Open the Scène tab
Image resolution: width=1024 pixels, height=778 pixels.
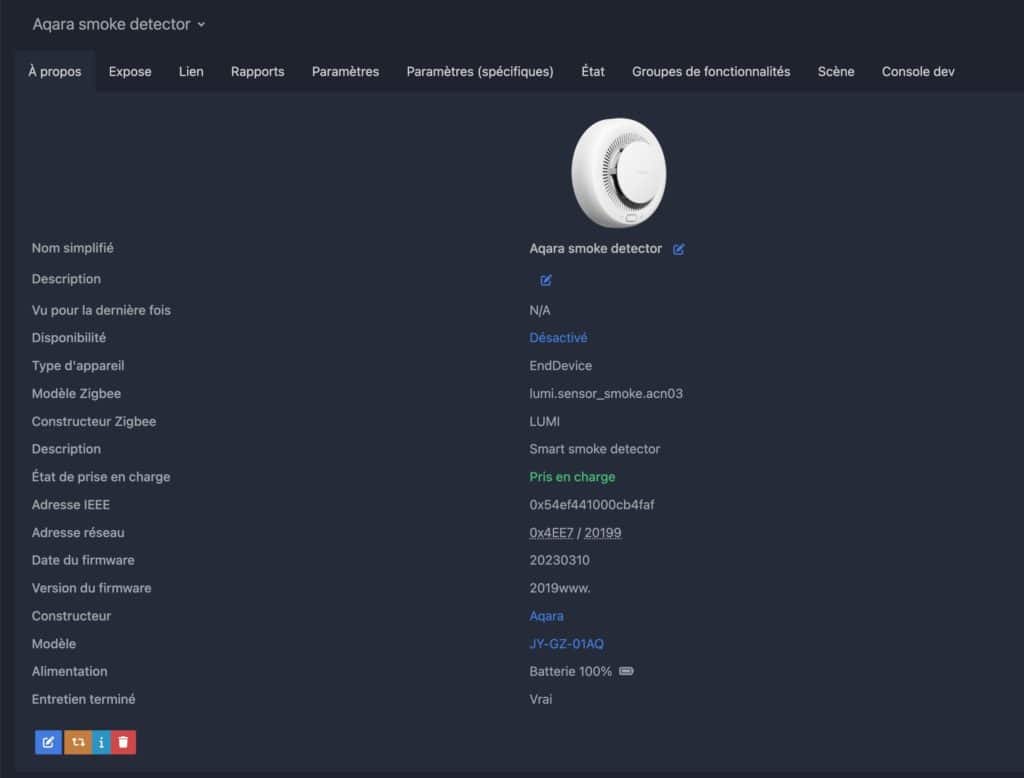836,72
